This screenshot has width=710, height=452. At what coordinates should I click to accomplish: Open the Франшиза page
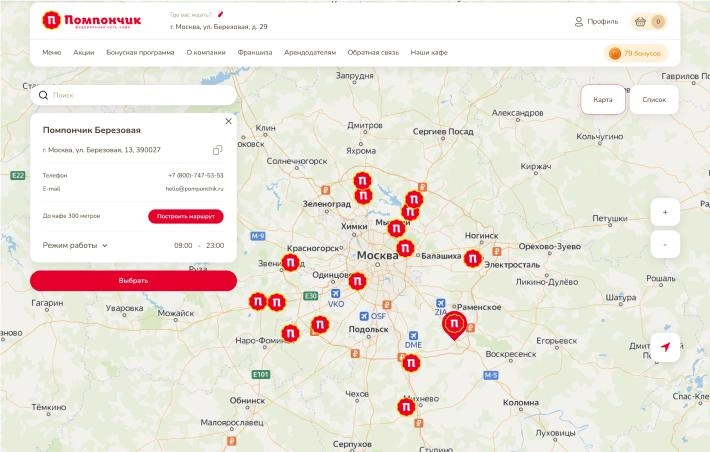pos(255,53)
